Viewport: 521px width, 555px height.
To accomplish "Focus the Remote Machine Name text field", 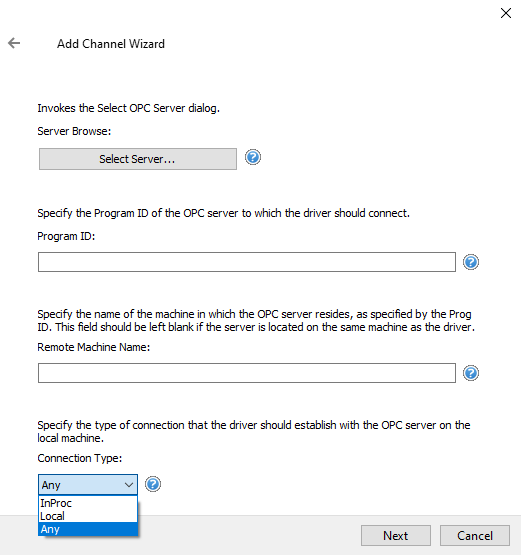I will click(x=247, y=373).
